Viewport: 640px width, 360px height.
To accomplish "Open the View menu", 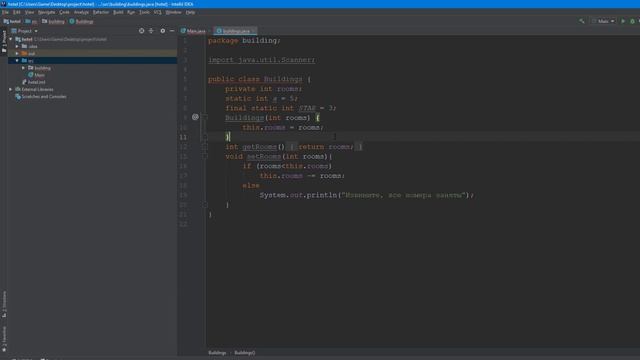I will 29,12.
